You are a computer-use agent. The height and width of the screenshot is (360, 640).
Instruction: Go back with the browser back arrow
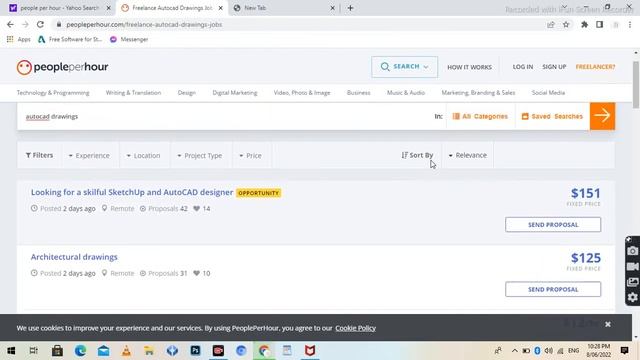[10, 24]
